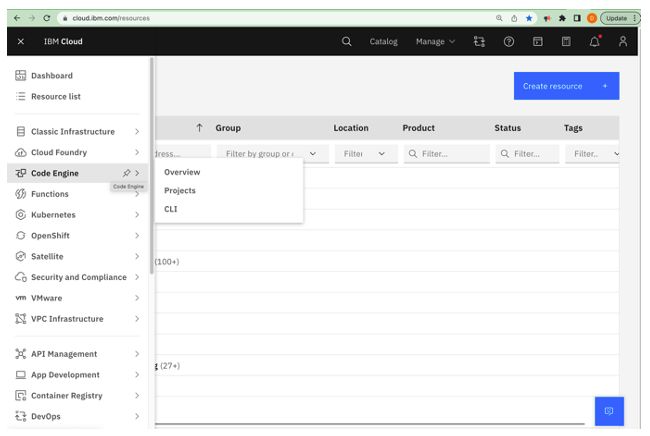Click the DevOps loop icon
The image size is (650, 436).
[x=20, y=416]
